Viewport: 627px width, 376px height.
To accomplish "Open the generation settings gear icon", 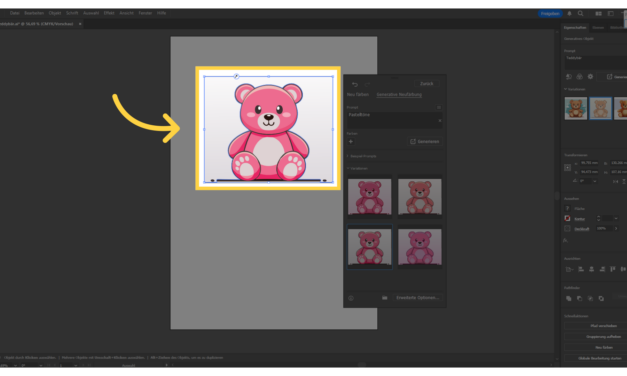I will pos(590,76).
